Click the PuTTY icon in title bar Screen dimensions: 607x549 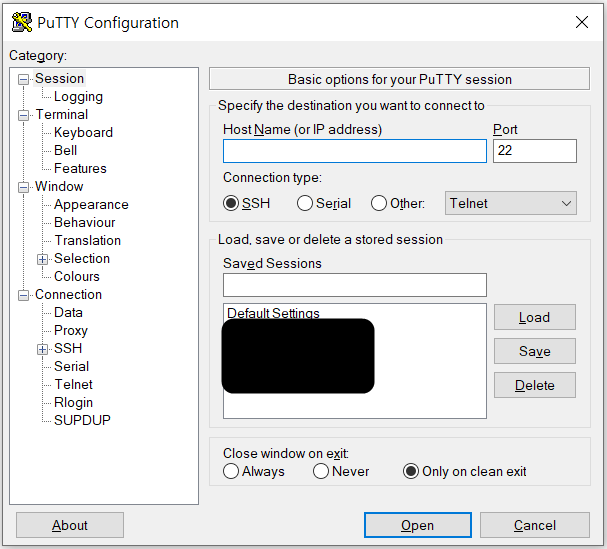(x=22, y=22)
